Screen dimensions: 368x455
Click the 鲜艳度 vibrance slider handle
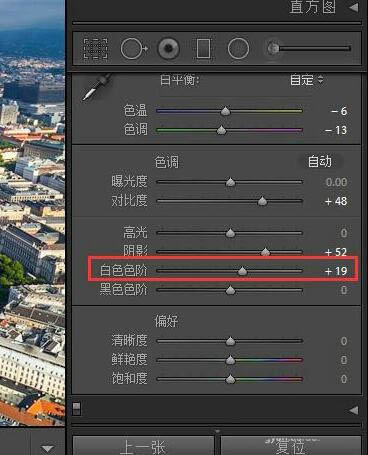tap(230, 360)
